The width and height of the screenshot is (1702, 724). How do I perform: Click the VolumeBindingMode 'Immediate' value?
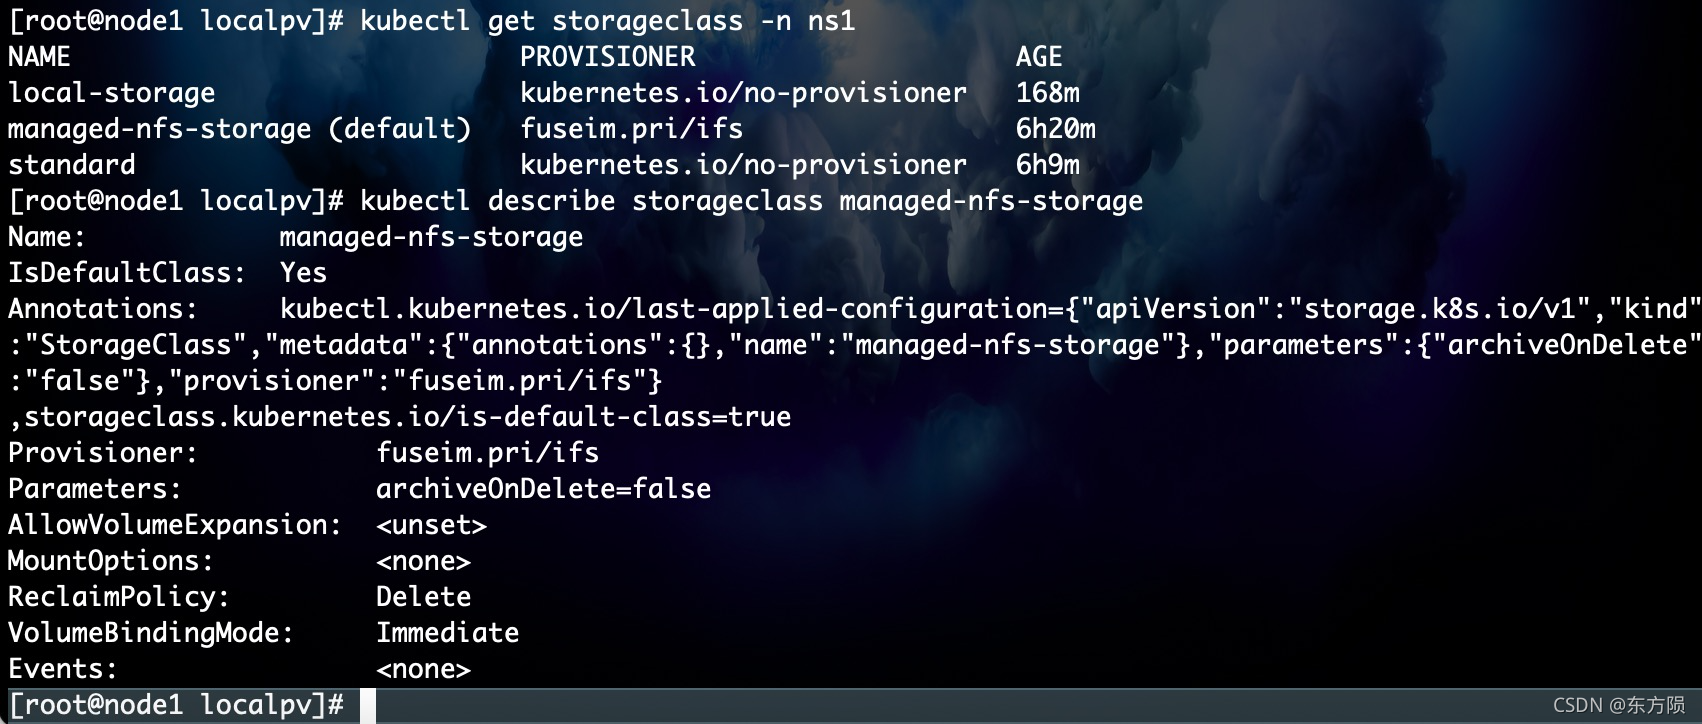point(447,633)
